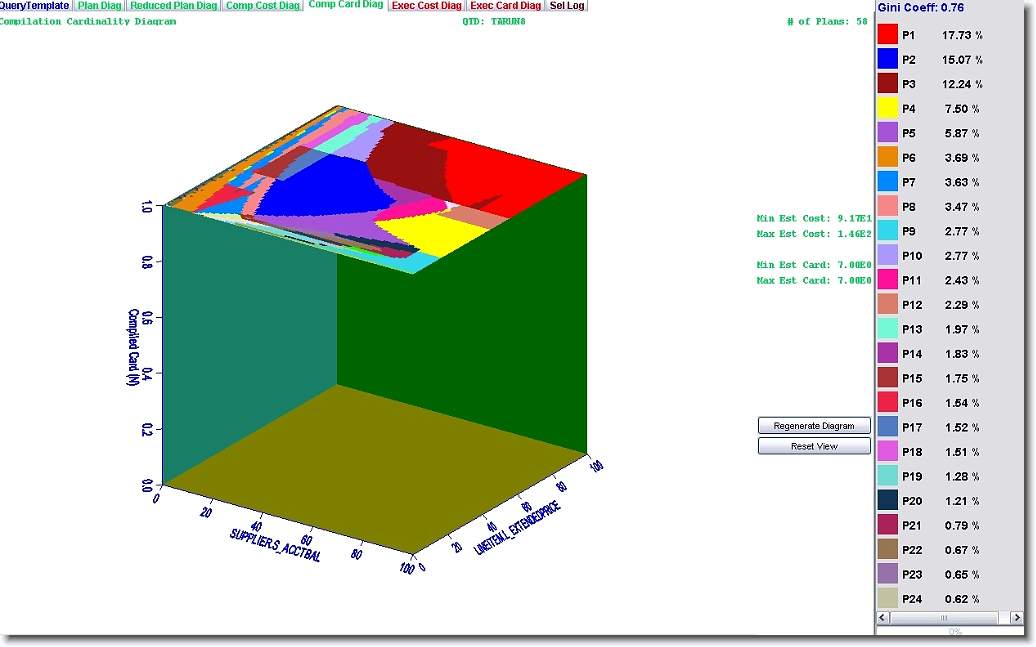1036x647 pixels.
Task: Open the QueryTemplate tab
Action: pos(35,6)
